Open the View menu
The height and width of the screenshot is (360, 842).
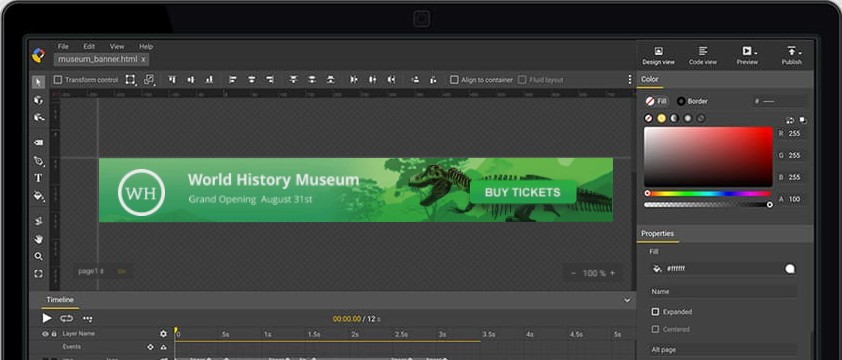[x=117, y=46]
